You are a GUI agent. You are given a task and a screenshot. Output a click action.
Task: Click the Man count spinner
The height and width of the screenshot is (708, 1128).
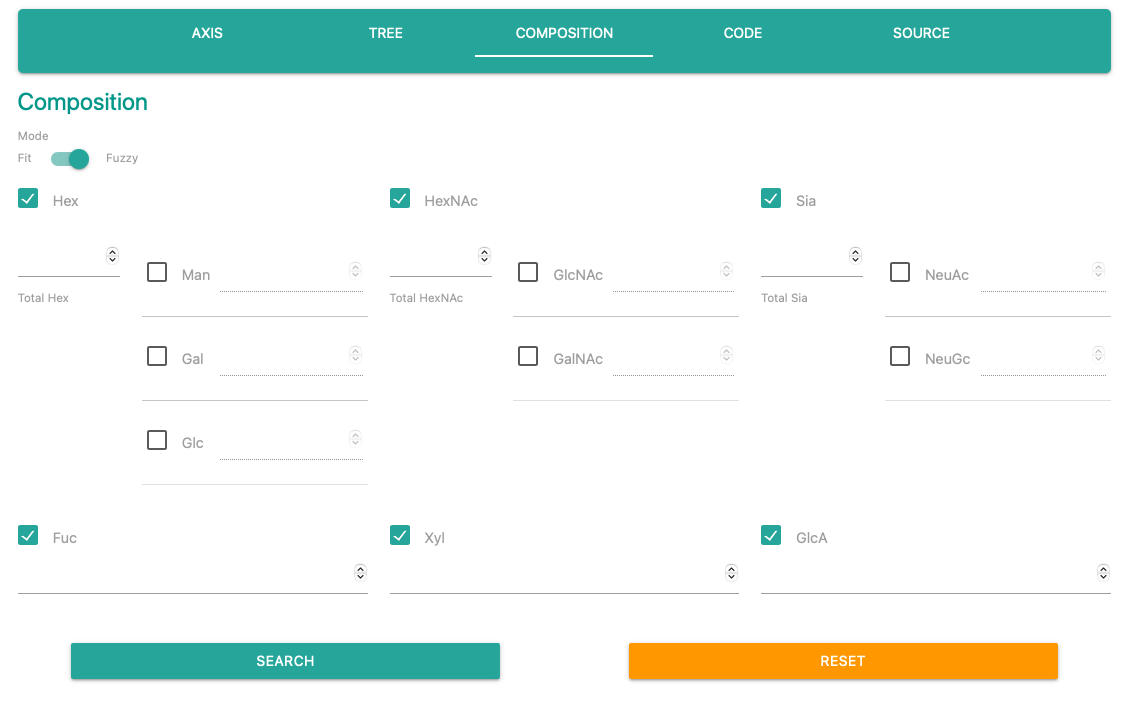(355, 270)
